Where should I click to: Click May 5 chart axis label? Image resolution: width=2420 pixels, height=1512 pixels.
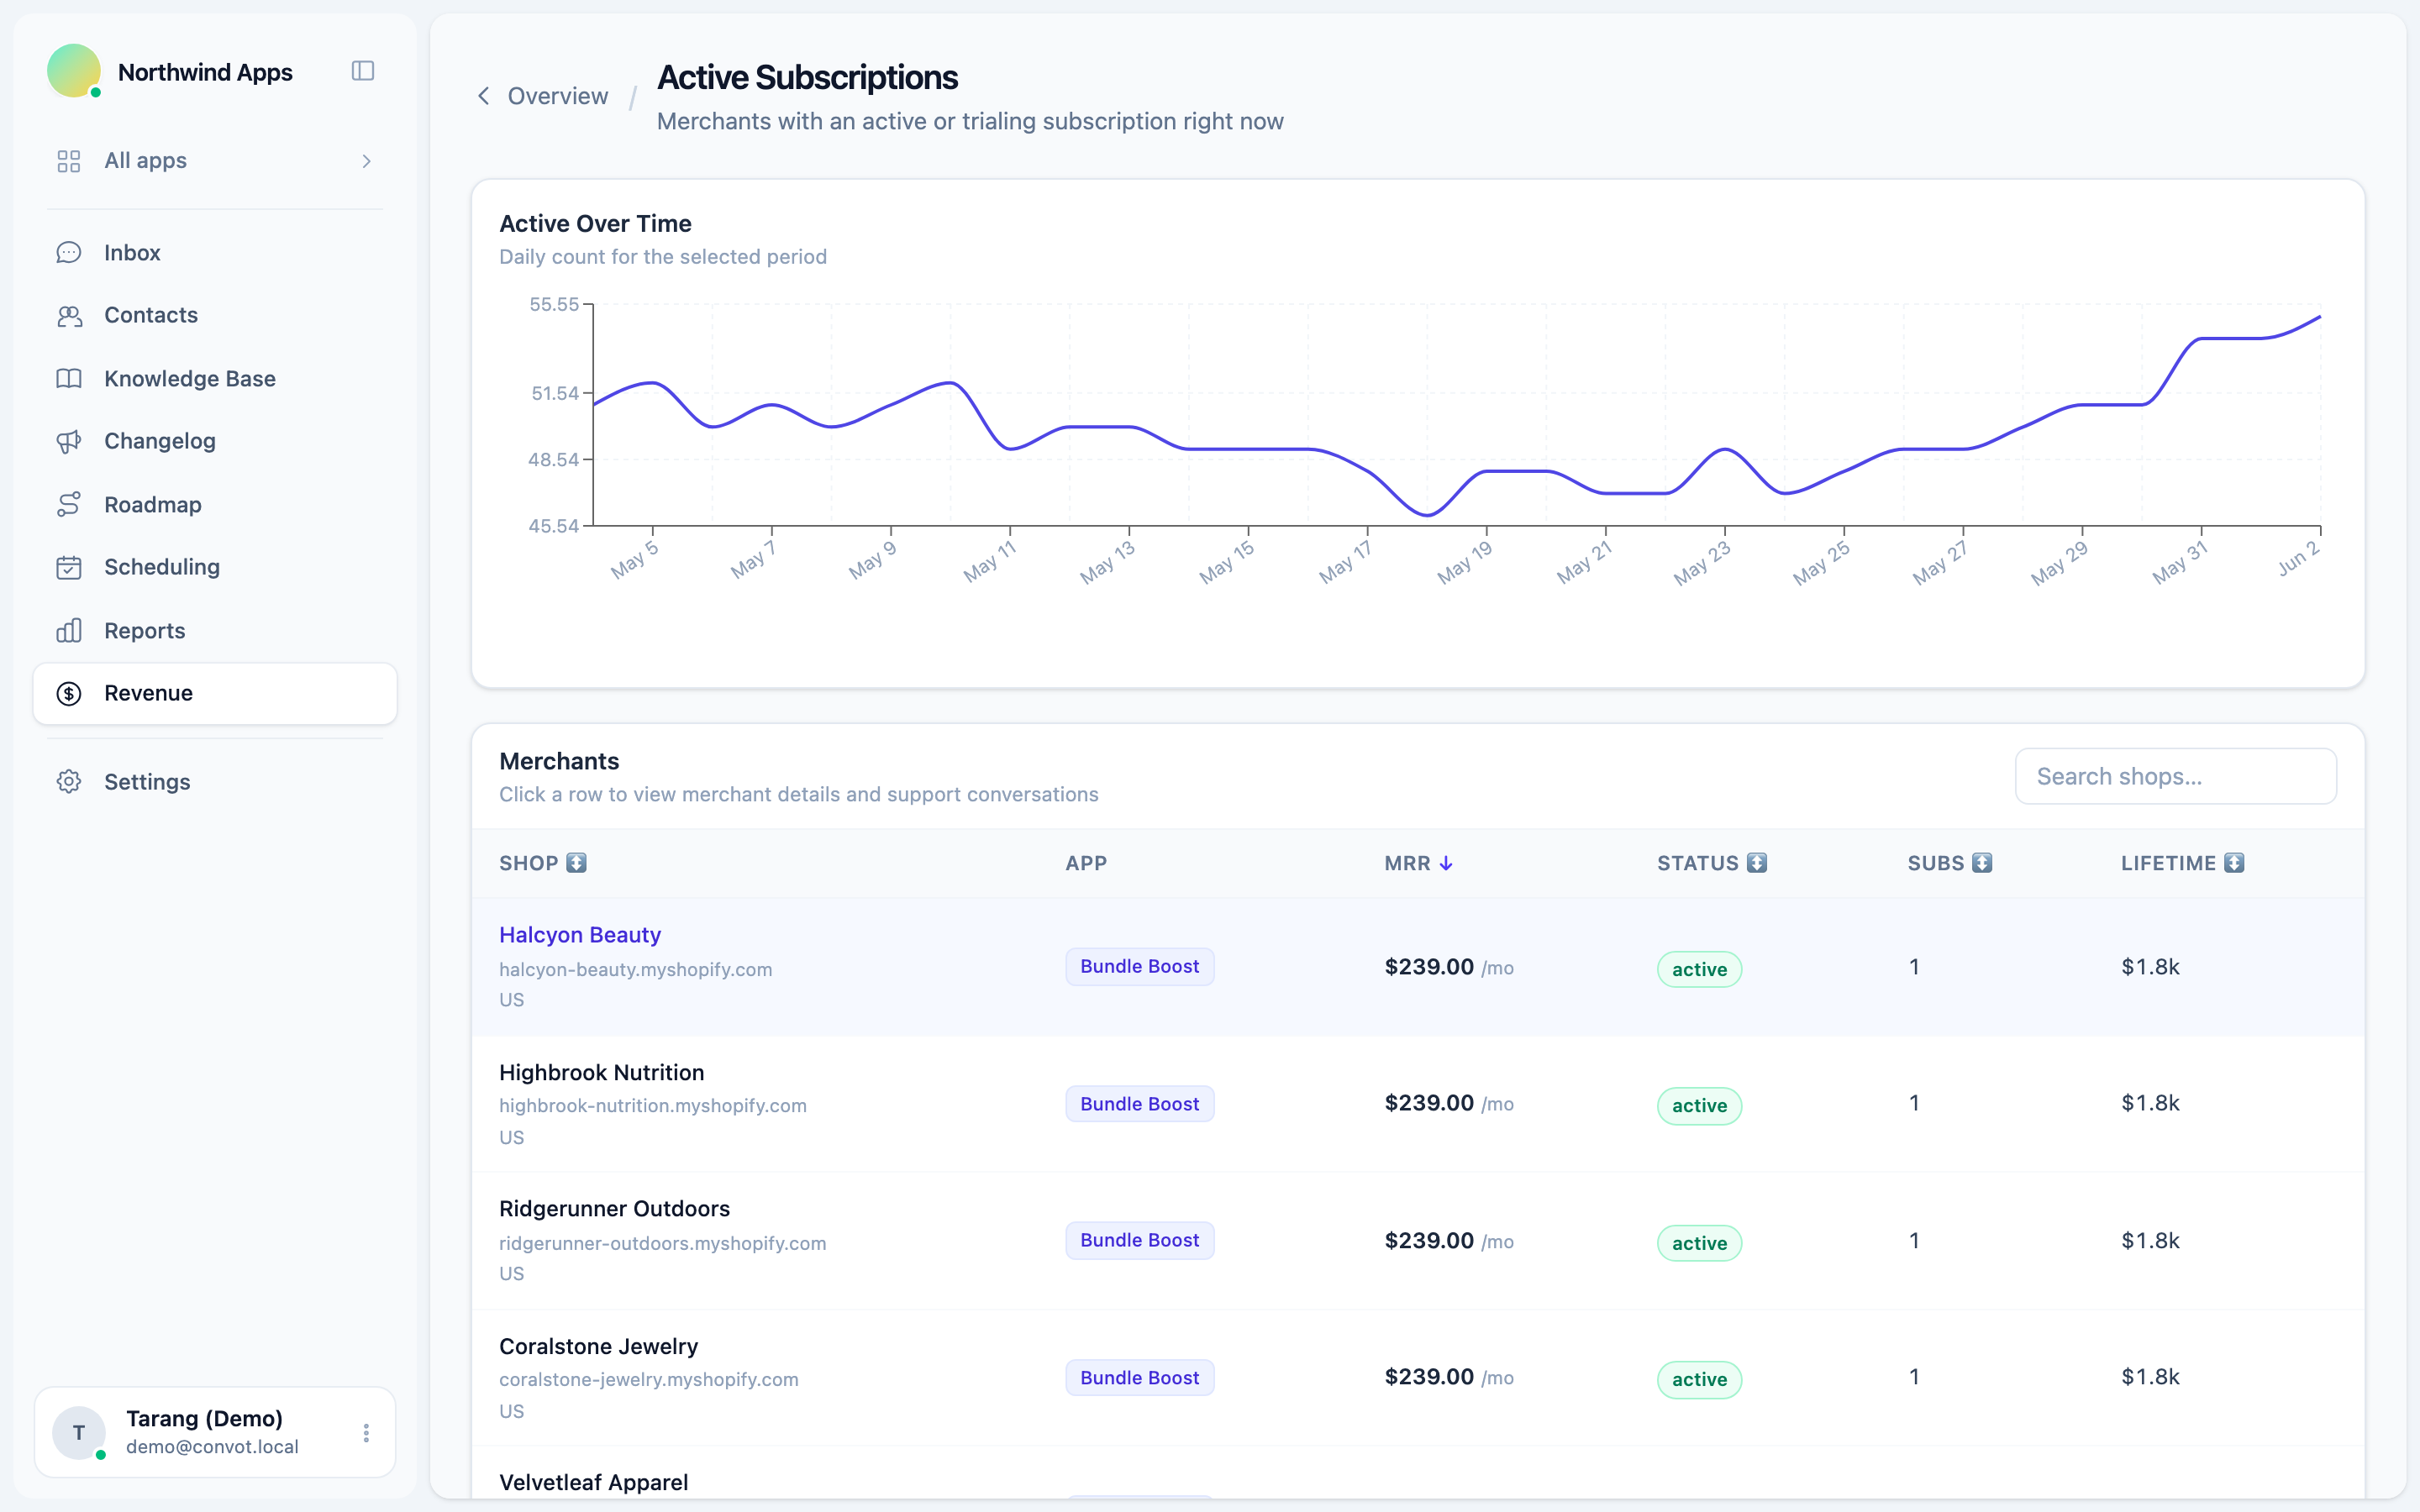634,560
